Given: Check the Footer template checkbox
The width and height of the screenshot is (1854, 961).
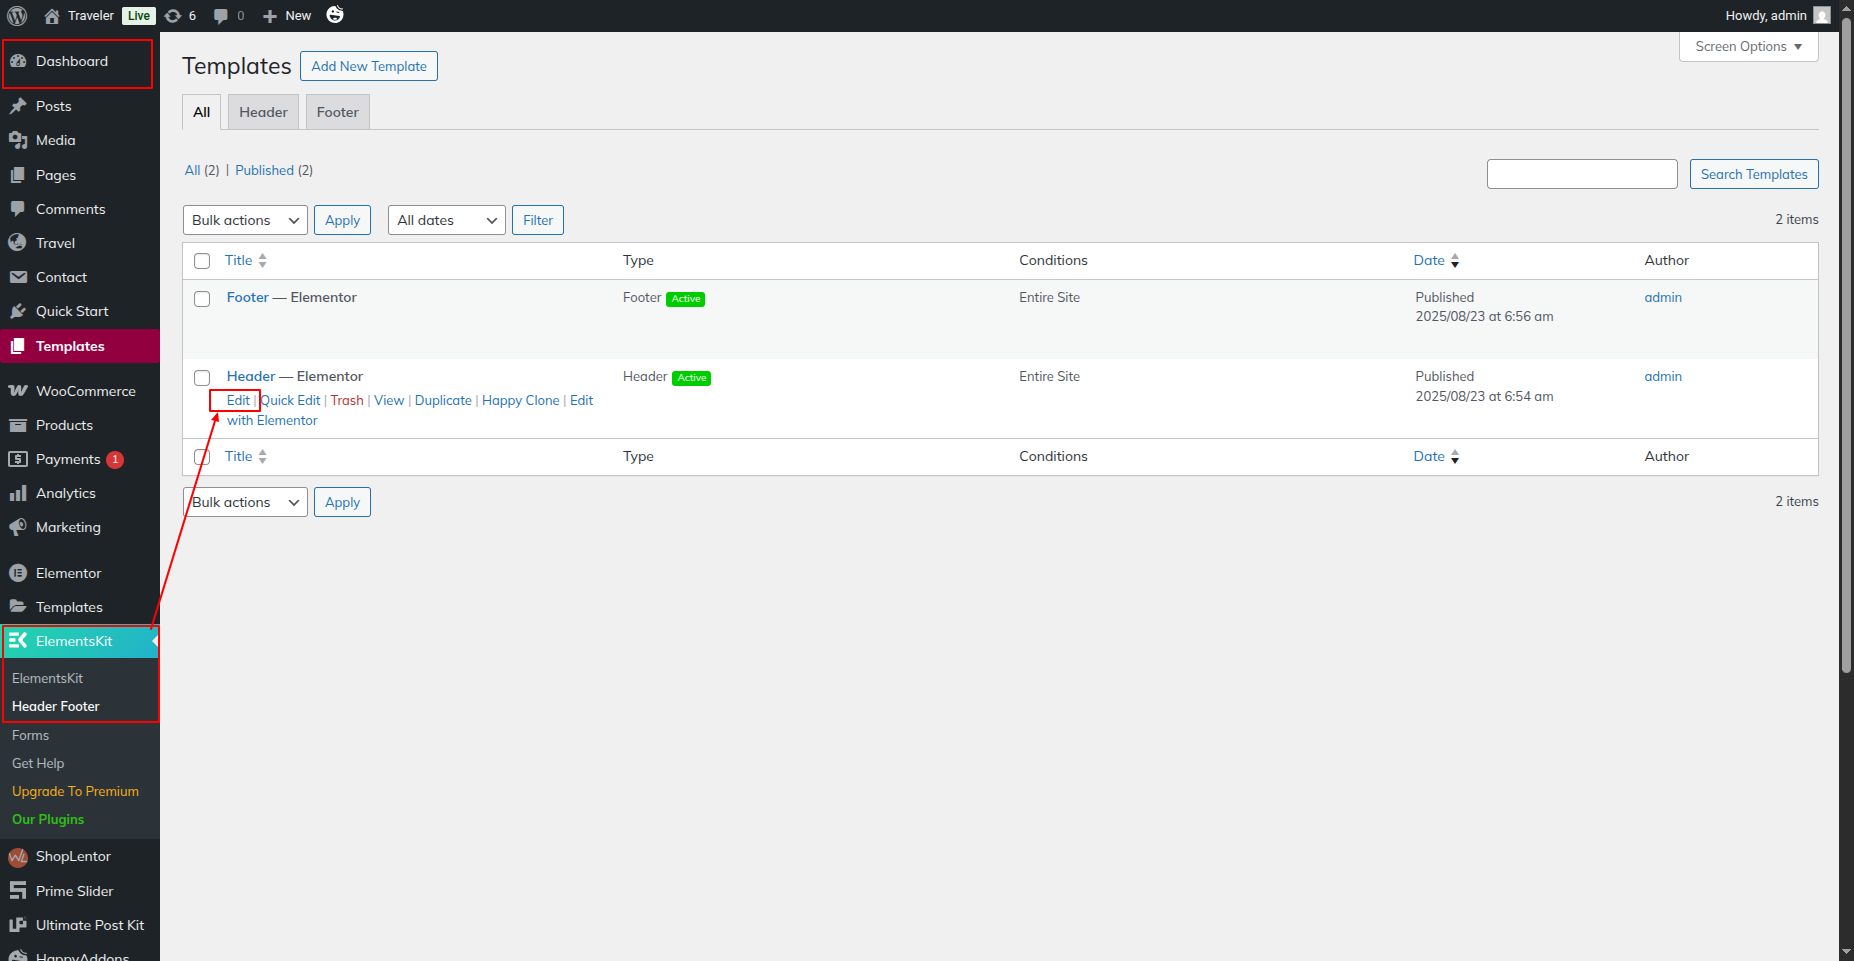Looking at the screenshot, I should 202,299.
